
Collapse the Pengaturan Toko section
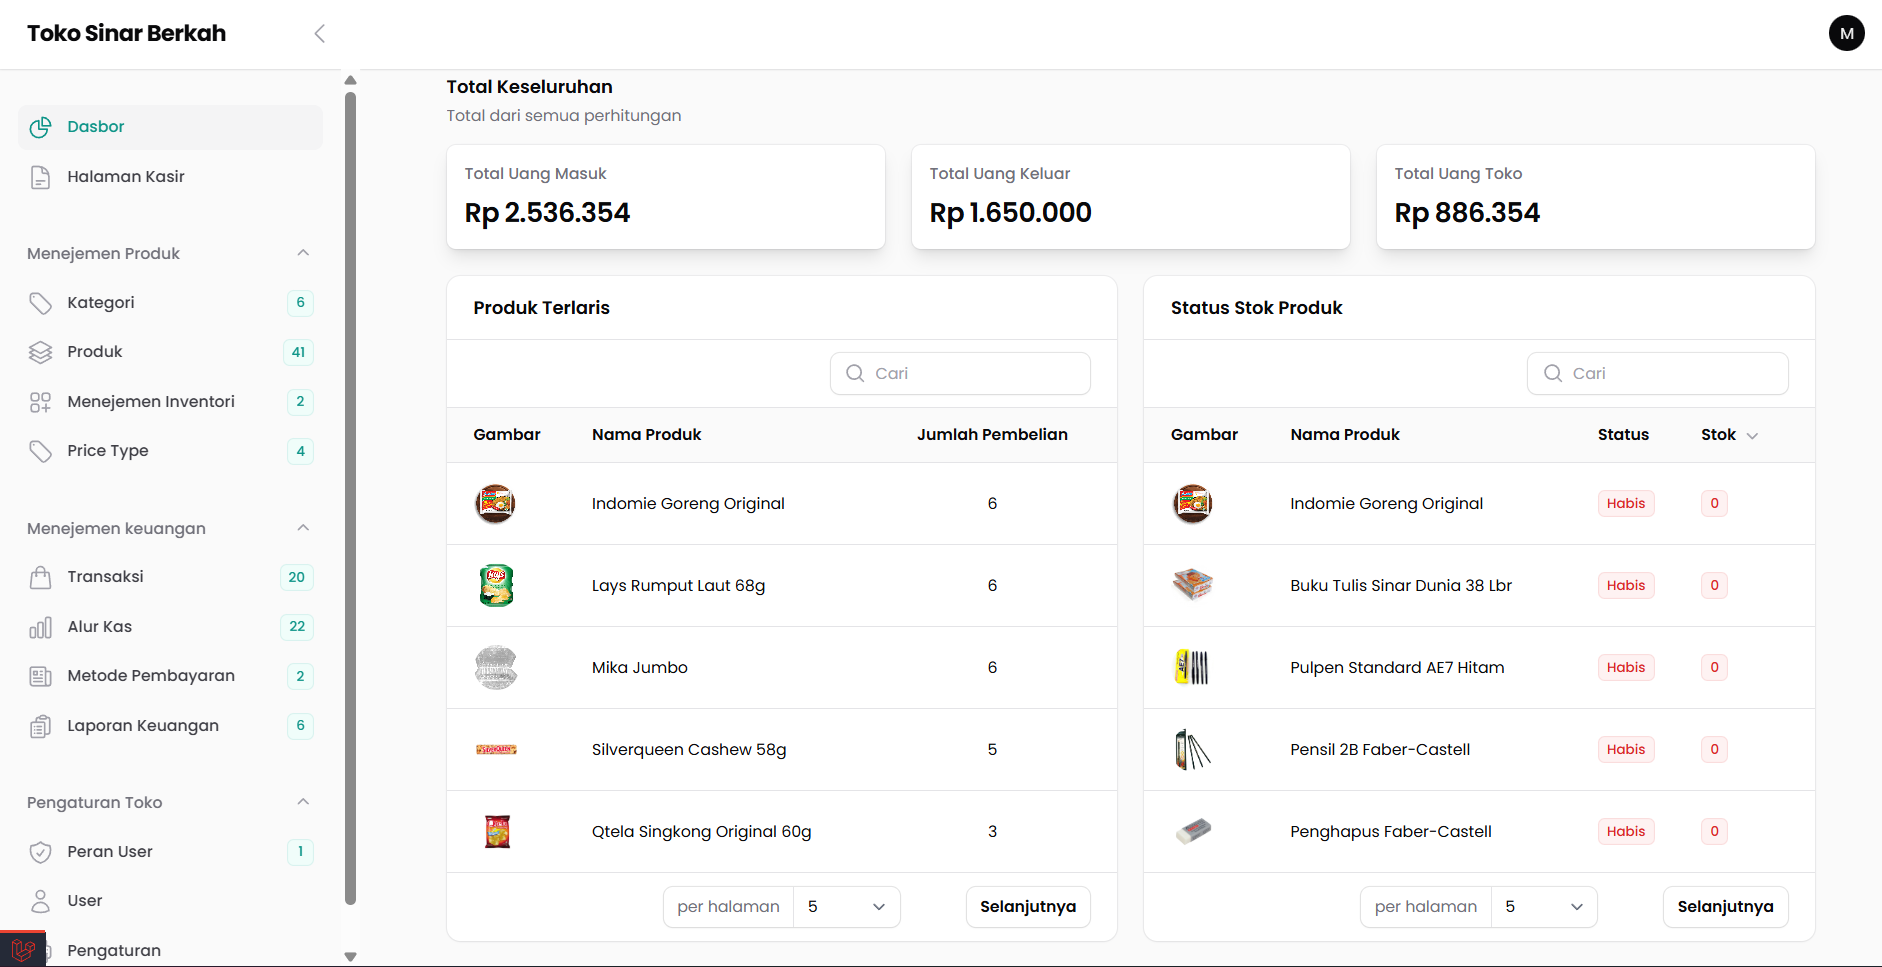click(x=303, y=802)
